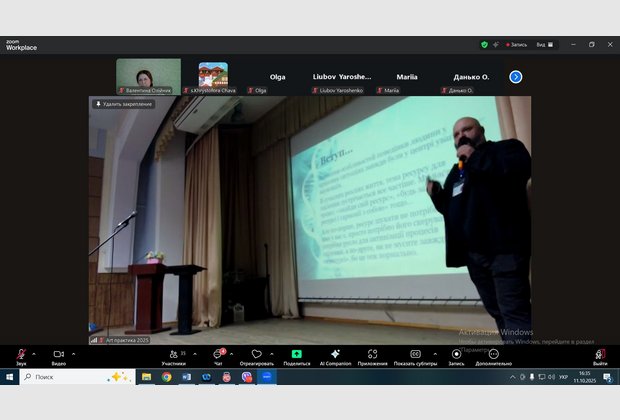Unmute the microphone with the Звук button
620x420 pixels.
(x=21, y=354)
